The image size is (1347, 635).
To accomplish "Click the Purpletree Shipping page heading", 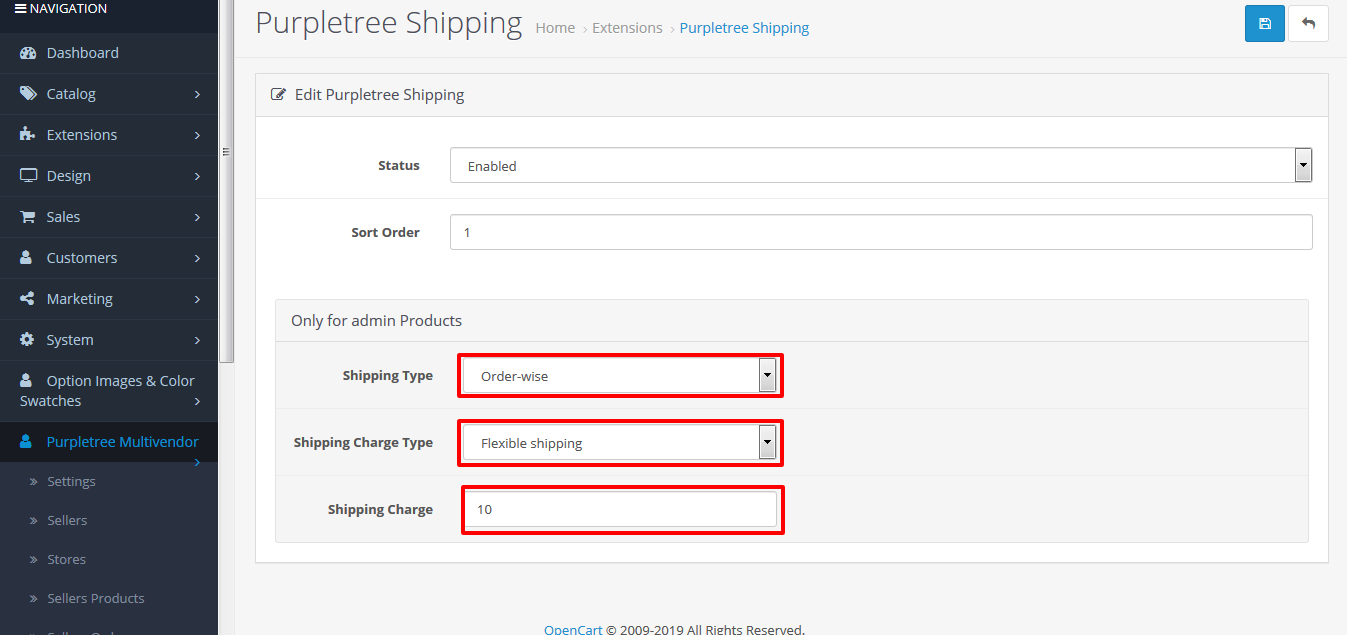I will [x=389, y=23].
